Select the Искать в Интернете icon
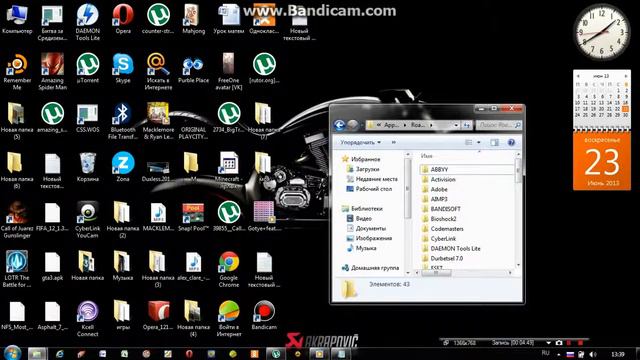The width and height of the screenshot is (640, 360). tap(158, 72)
